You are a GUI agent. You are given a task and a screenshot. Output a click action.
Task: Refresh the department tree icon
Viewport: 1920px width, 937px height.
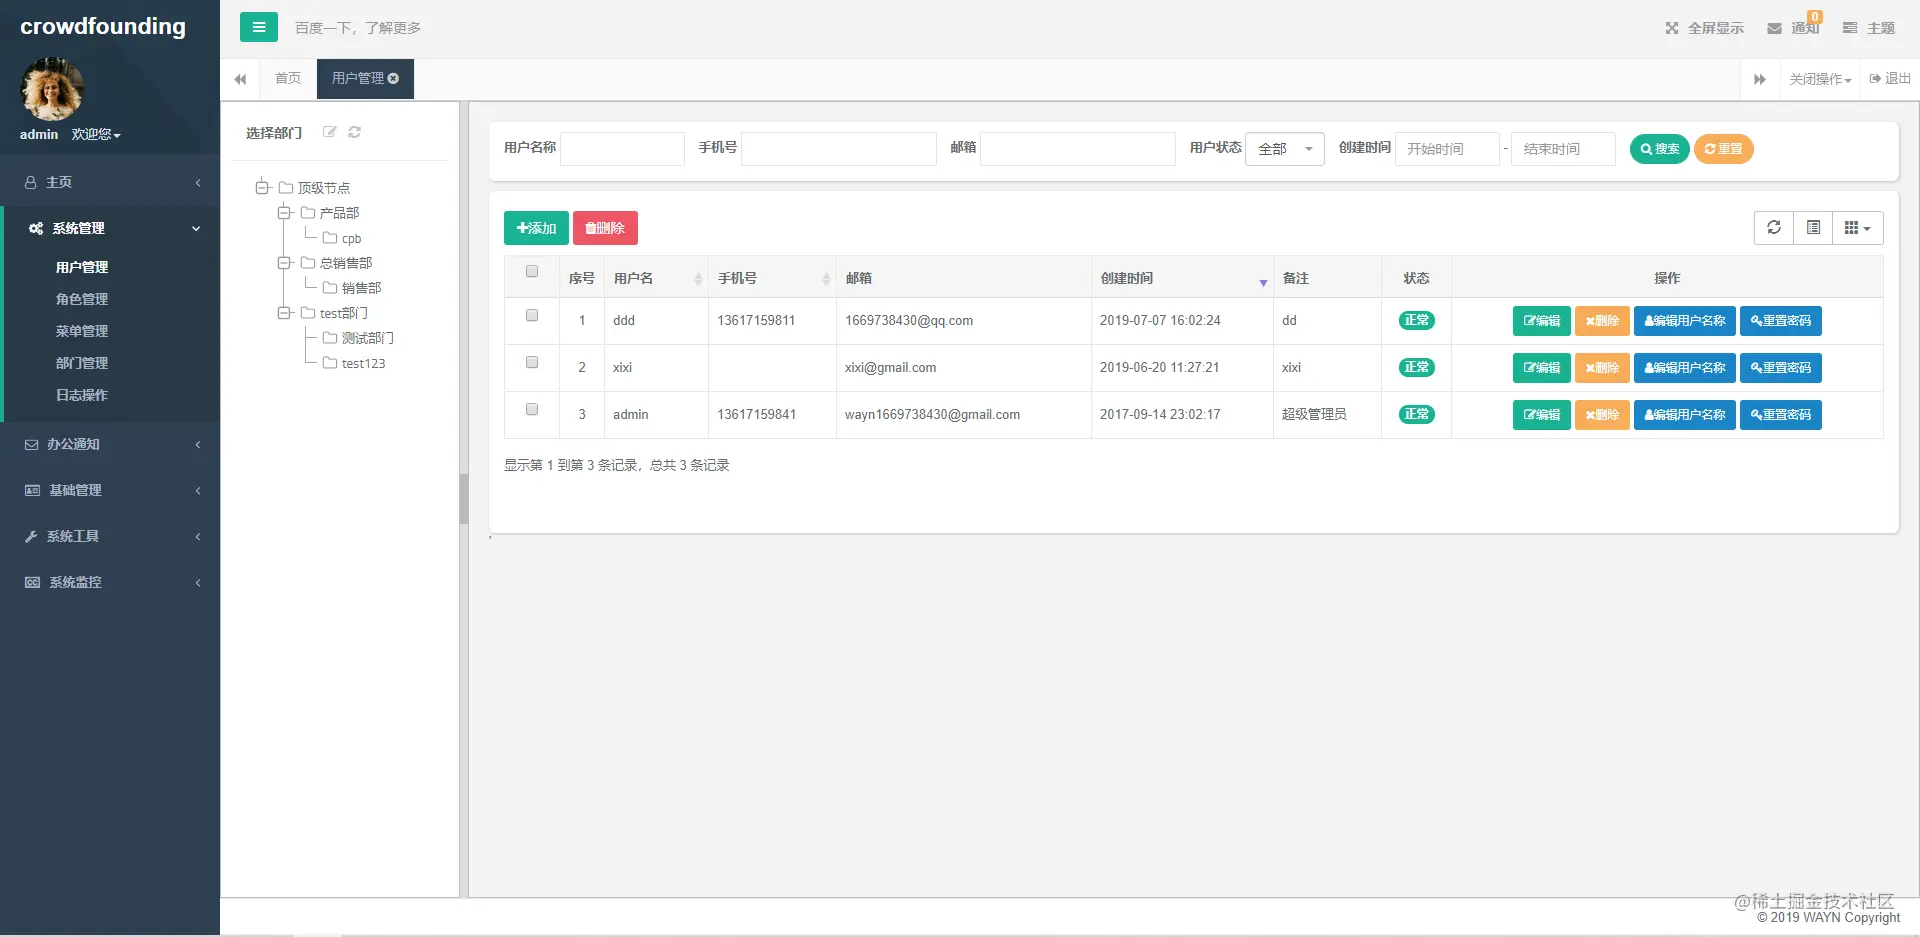click(354, 132)
